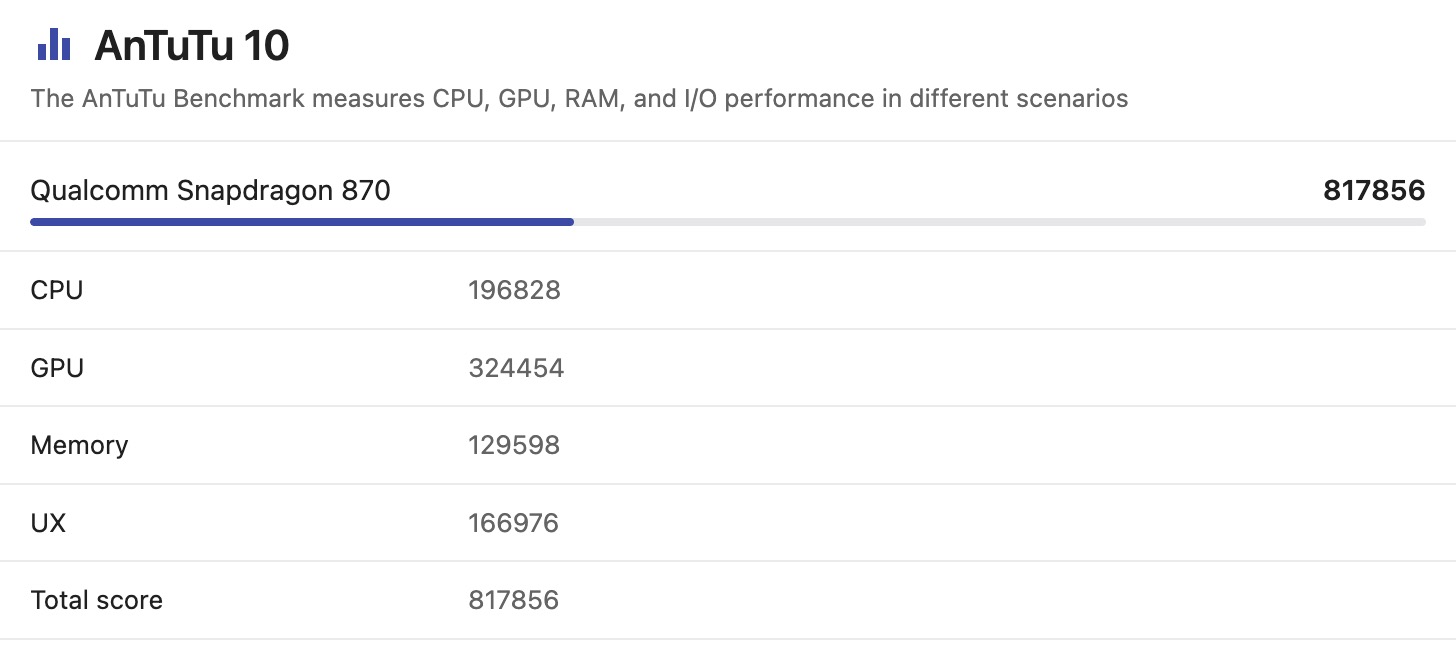Click the number 870 in chipset name
1456x652 pixels.
(366, 190)
